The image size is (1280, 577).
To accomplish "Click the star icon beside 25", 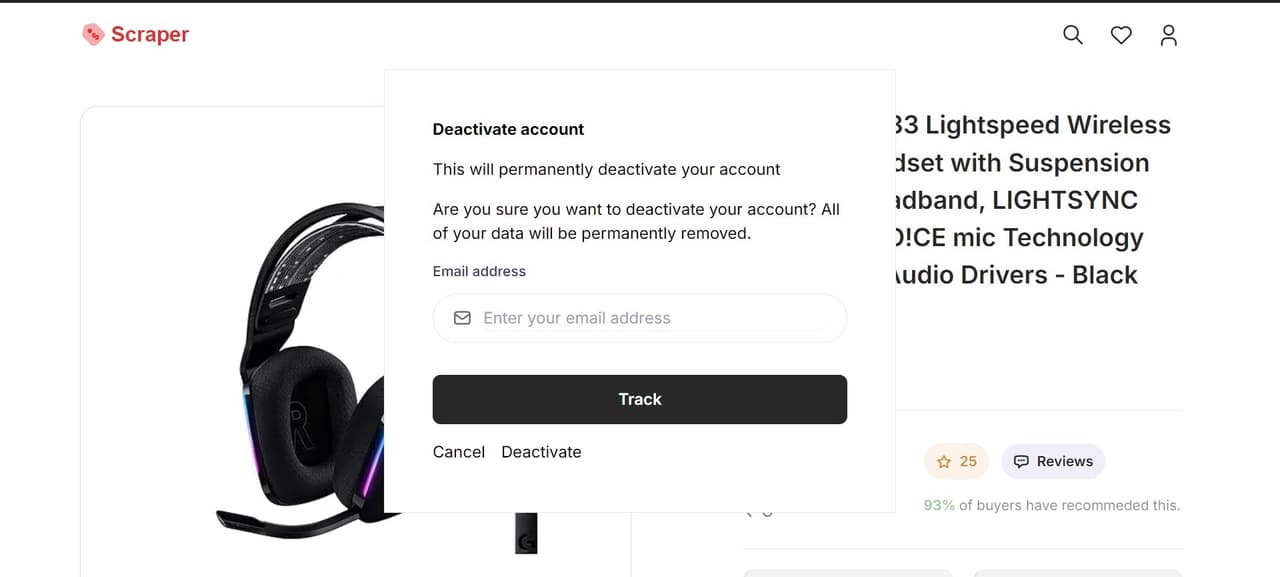I will pyautogui.click(x=944, y=462).
